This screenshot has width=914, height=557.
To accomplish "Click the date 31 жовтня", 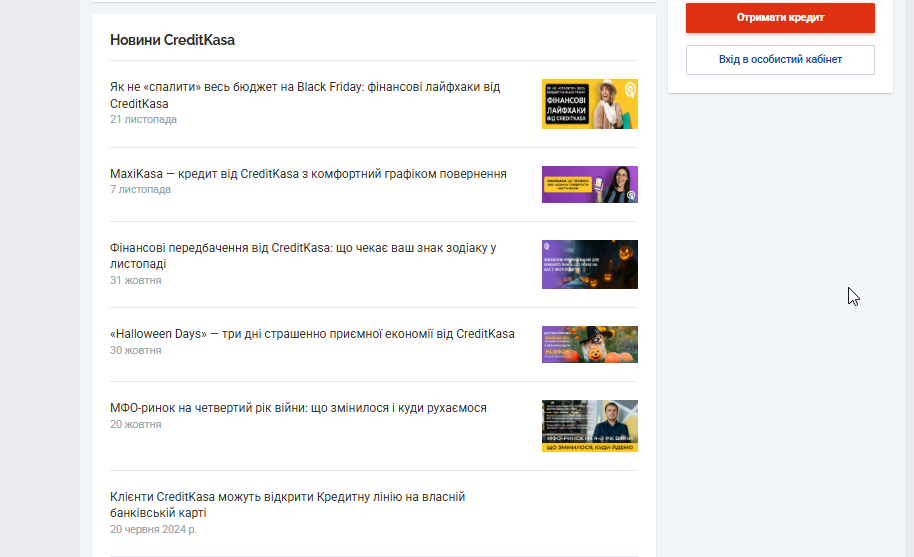I will click(x=136, y=280).
